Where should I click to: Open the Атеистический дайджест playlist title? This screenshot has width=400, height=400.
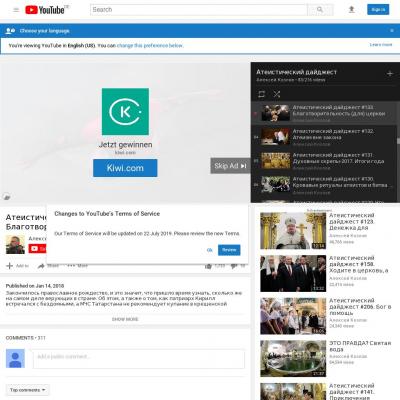point(296,72)
